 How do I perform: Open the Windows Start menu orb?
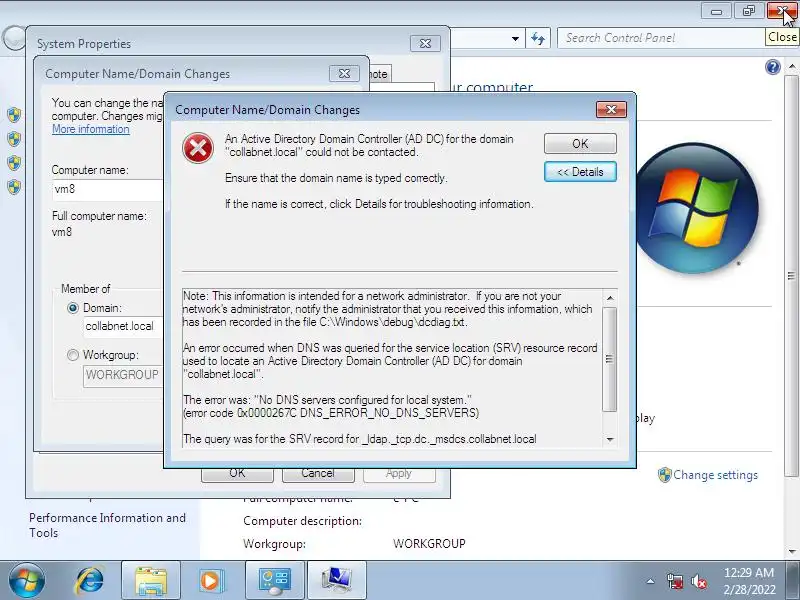click(26, 581)
